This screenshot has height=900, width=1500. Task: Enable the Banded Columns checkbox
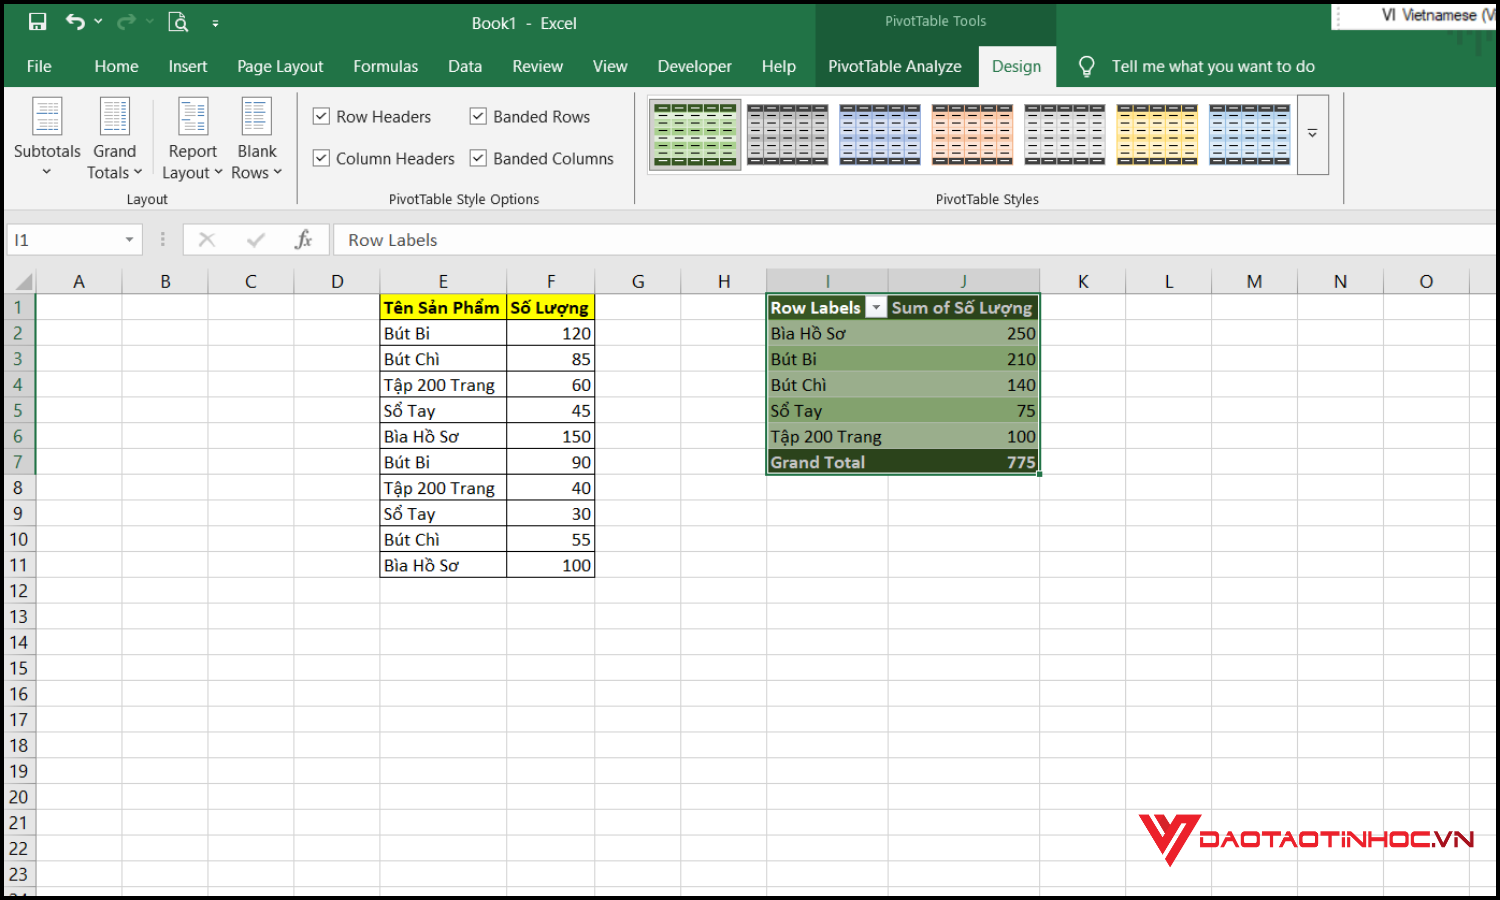coord(478,158)
